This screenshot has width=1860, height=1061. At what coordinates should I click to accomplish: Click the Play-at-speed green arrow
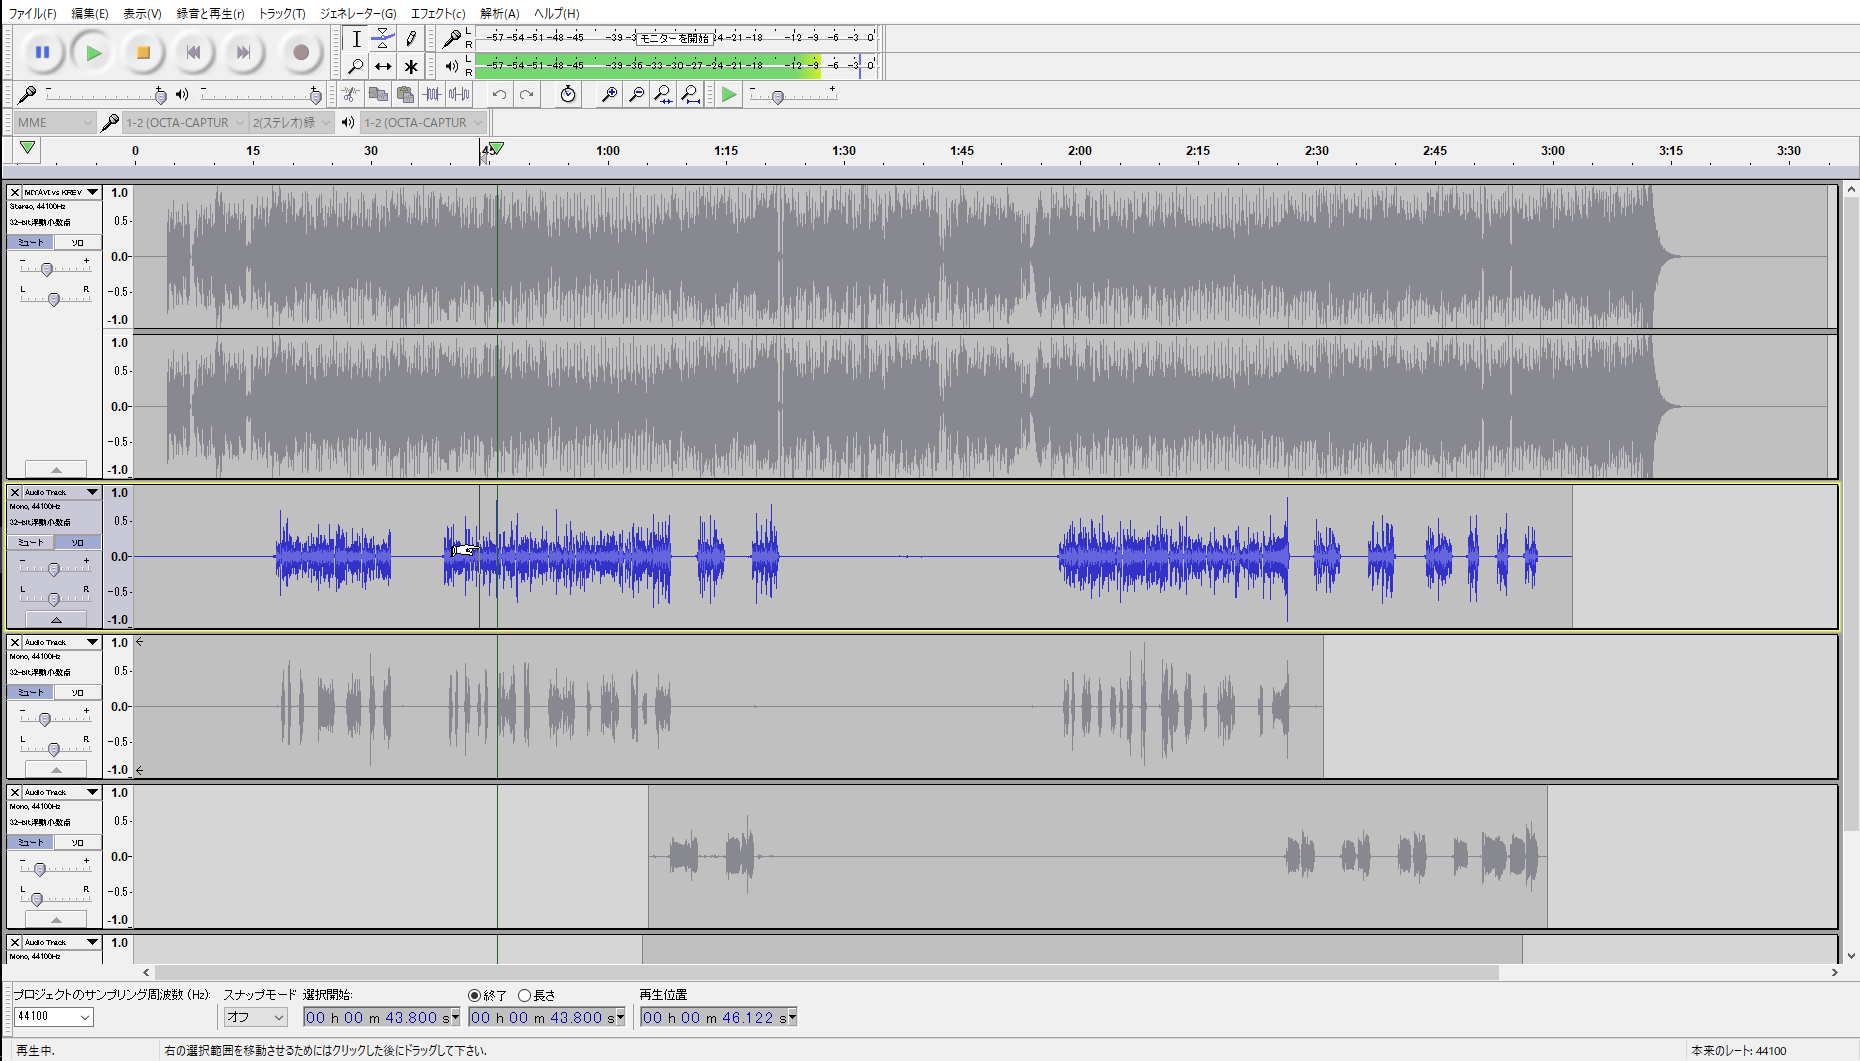[x=729, y=94]
